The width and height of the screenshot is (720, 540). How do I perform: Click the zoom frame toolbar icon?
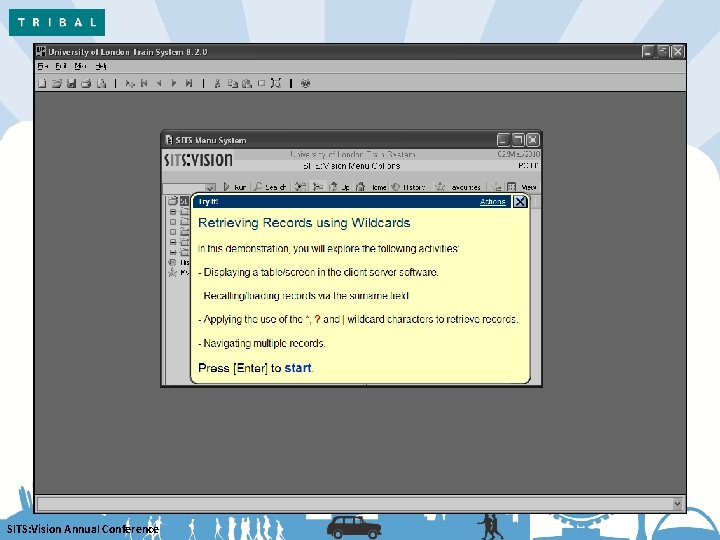point(276,83)
